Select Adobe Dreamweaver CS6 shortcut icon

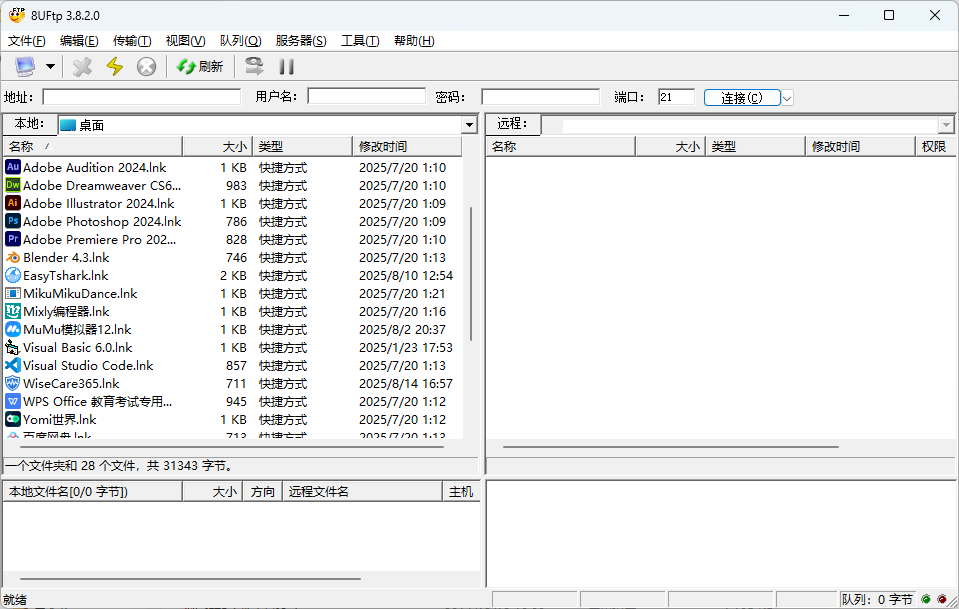point(13,185)
